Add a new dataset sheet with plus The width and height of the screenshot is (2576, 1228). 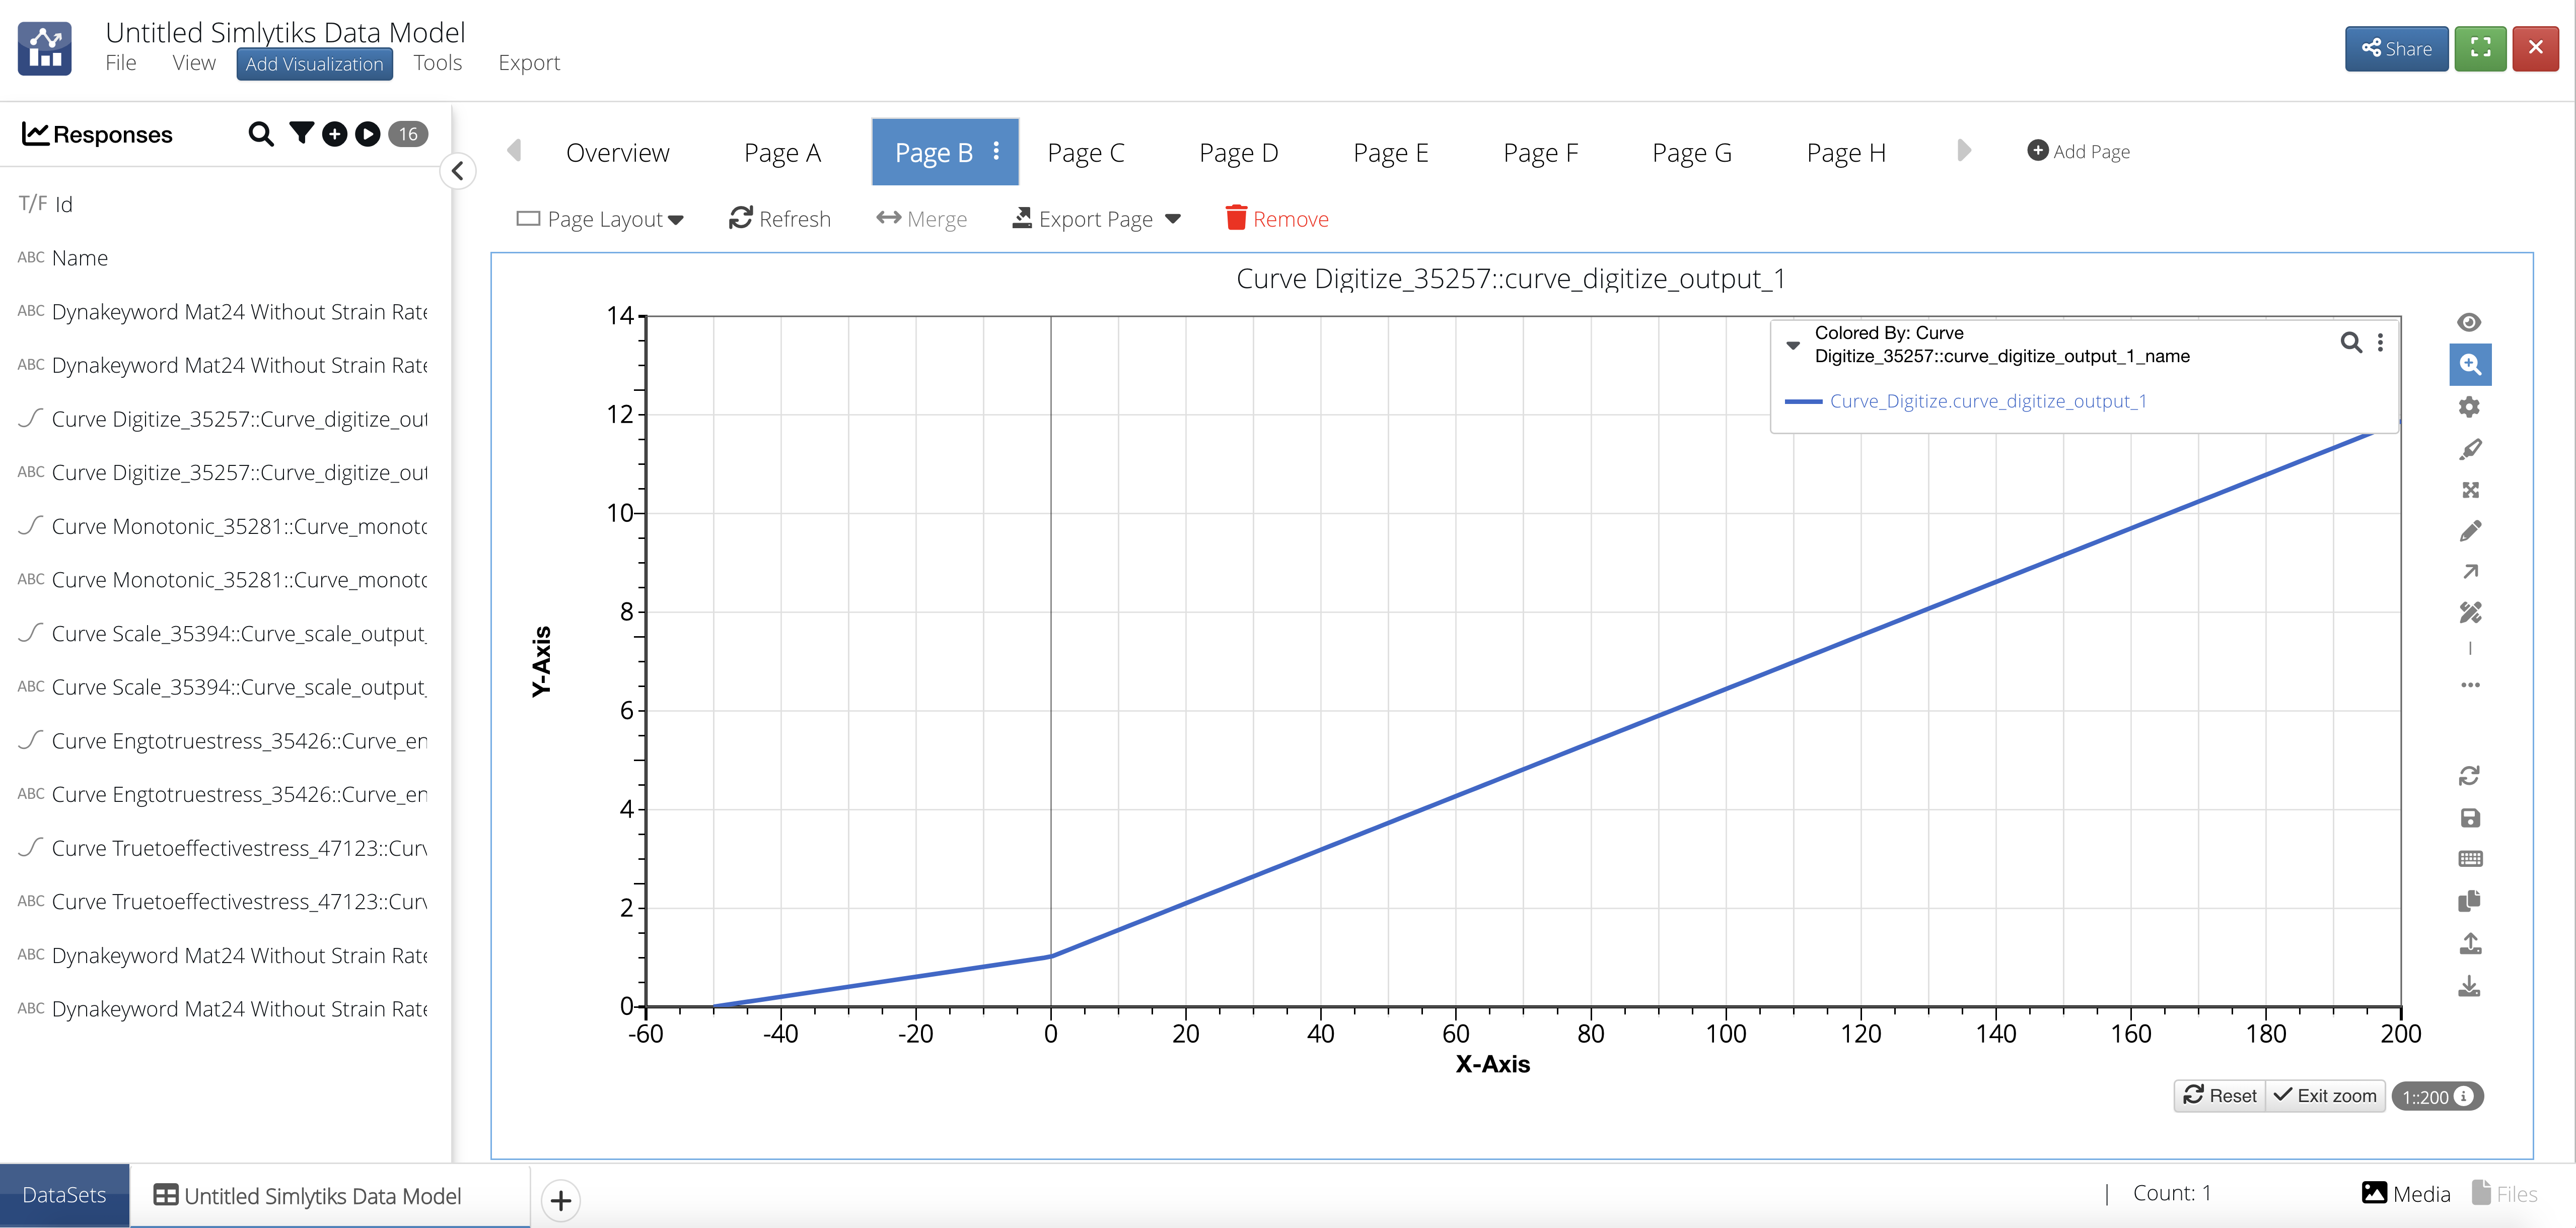point(561,1200)
